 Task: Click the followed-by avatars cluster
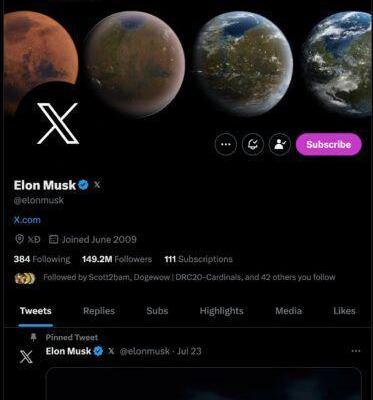[x=25, y=278]
